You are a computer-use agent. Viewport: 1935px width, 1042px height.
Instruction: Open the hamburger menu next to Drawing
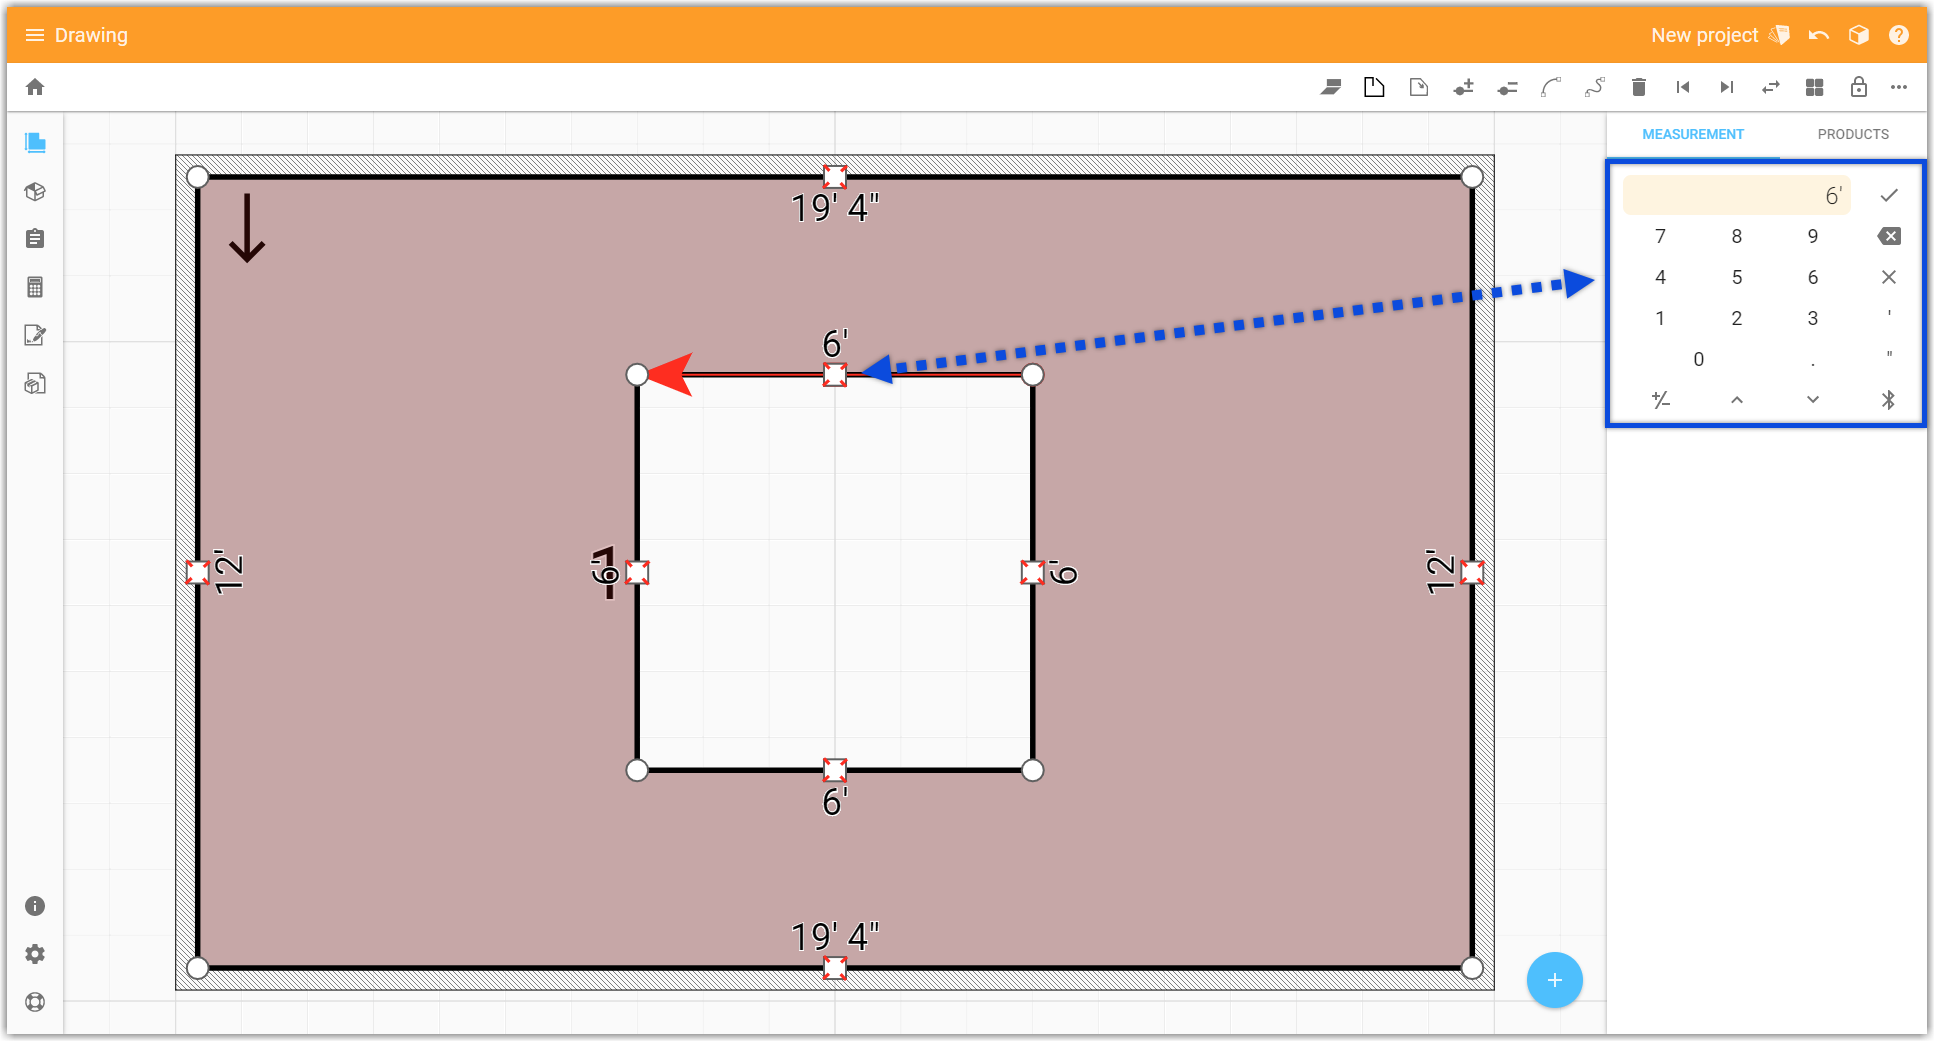tap(35, 35)
